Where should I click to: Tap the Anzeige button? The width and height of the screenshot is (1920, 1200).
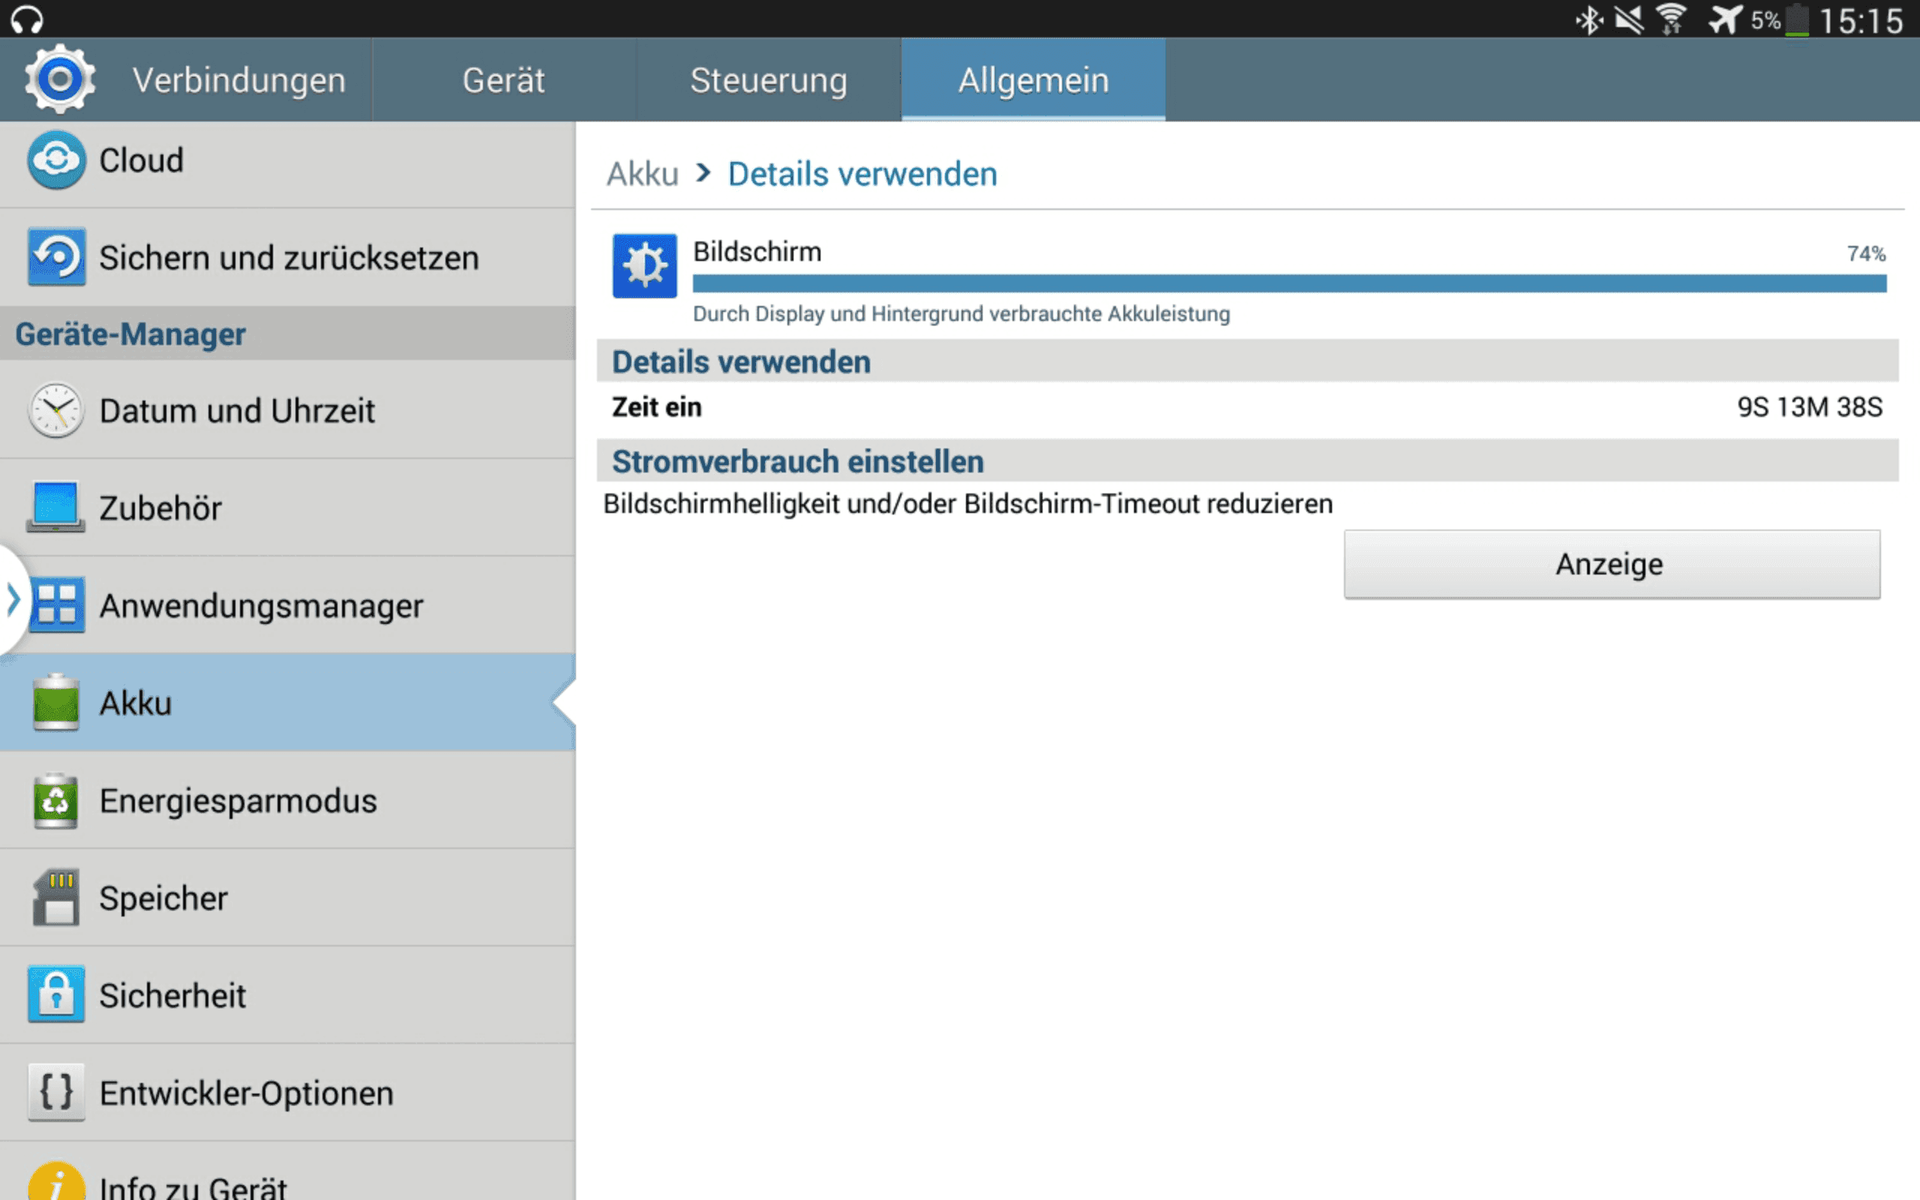tap(1612, 564)
